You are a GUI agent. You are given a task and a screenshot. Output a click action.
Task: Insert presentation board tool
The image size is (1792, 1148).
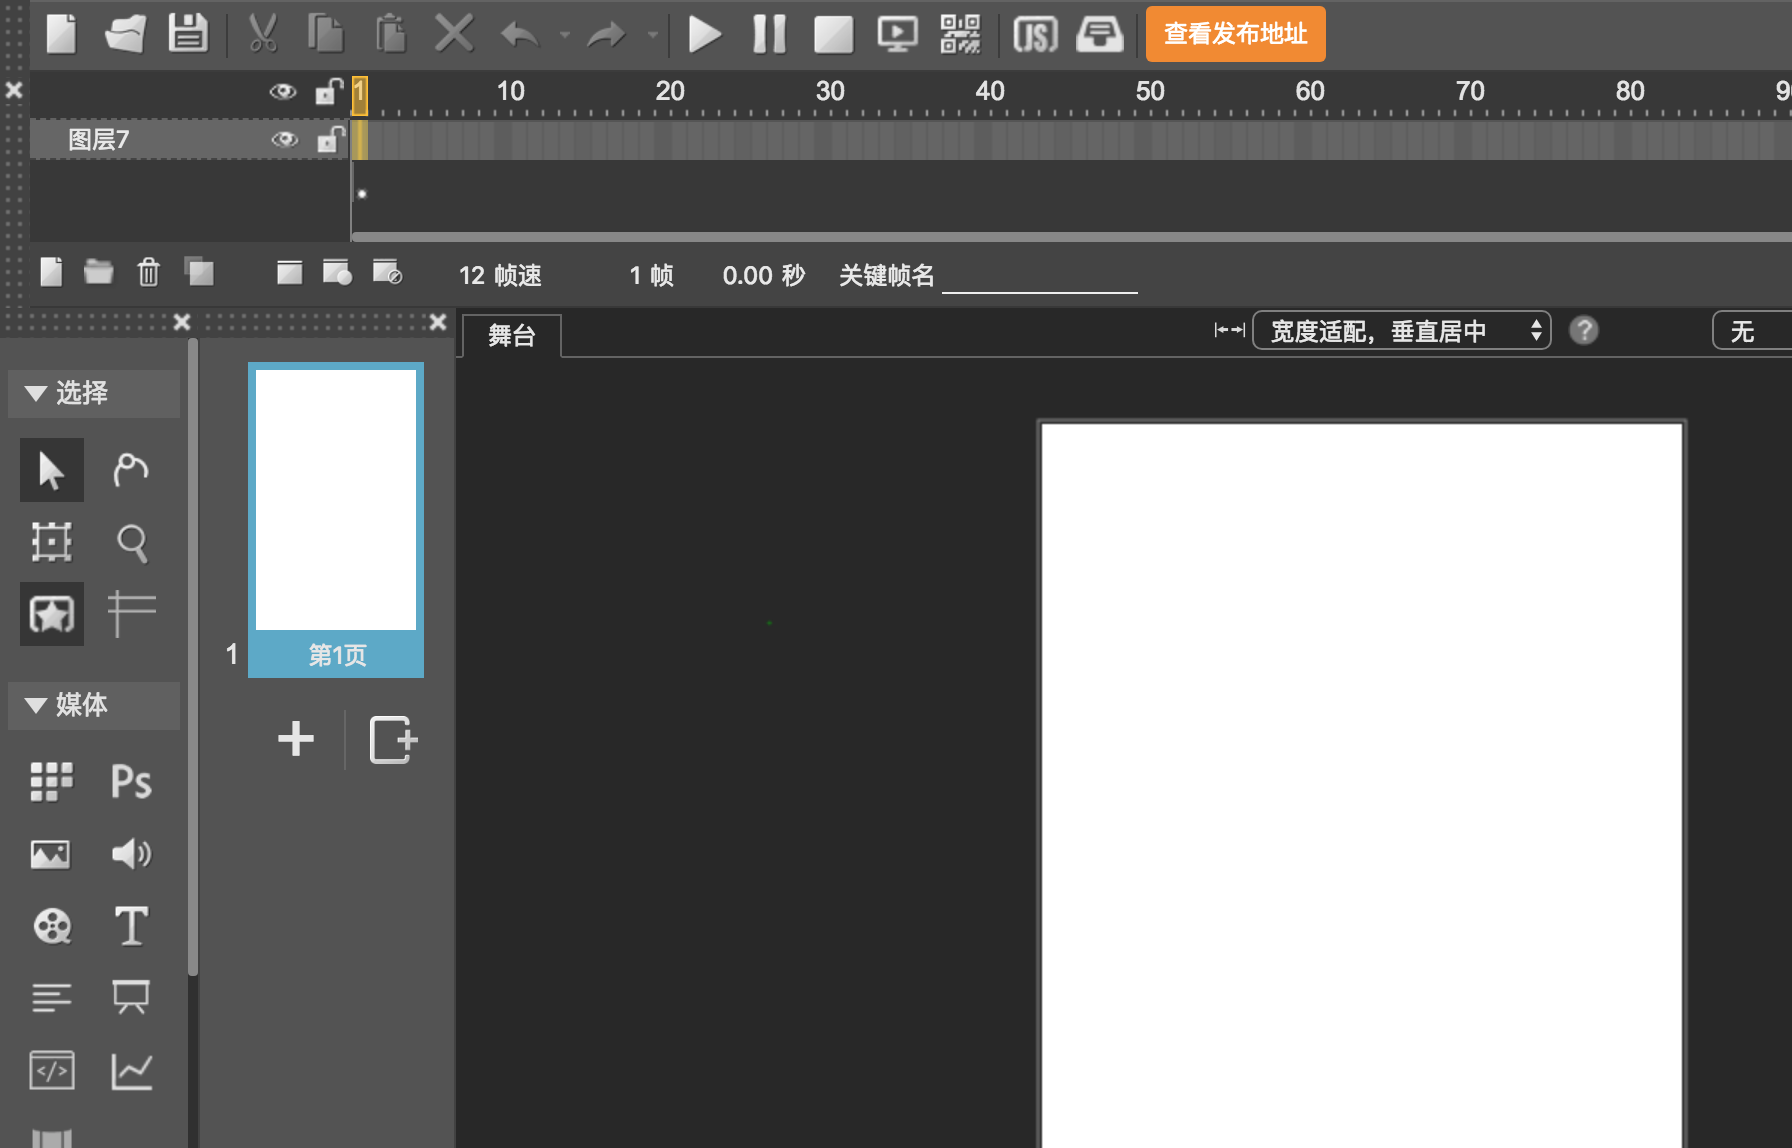(x=131, y=997)
